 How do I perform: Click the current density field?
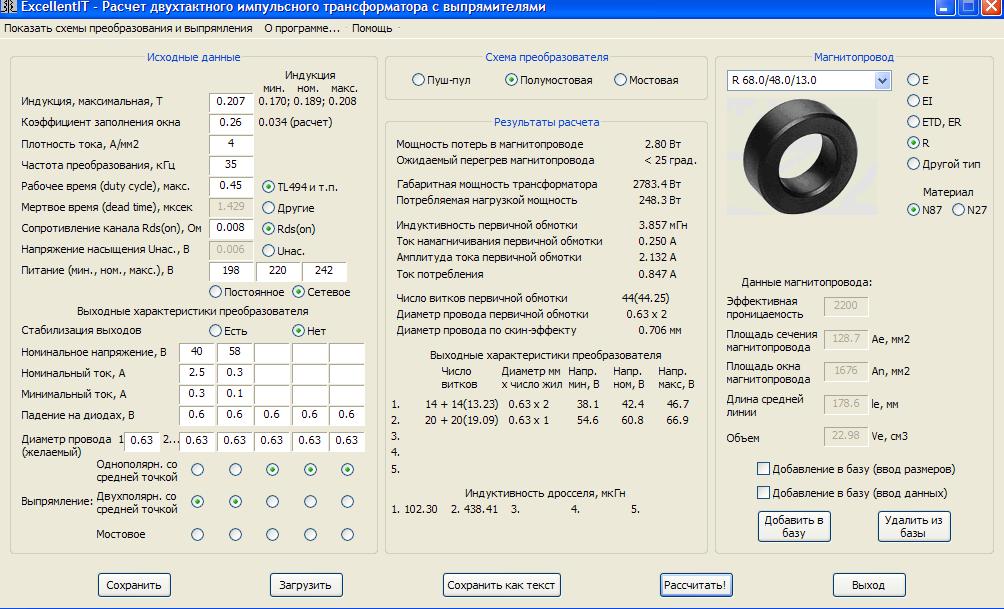[x=231, y=143]
